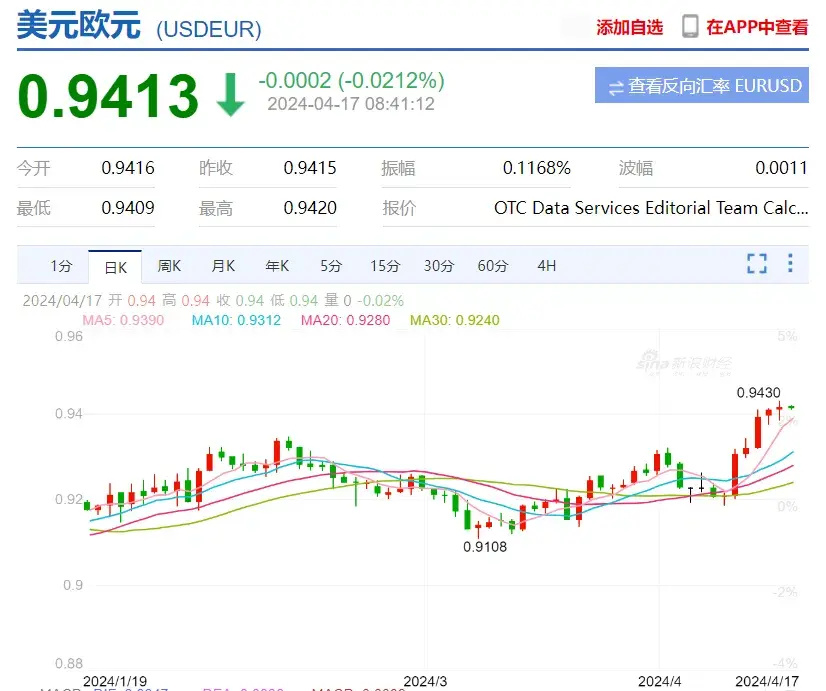The width and height of the screenshot is (826, 691).
Task: Click the timestamp 2024-04-17 08:41:12
Action: [x=351, y=104]
